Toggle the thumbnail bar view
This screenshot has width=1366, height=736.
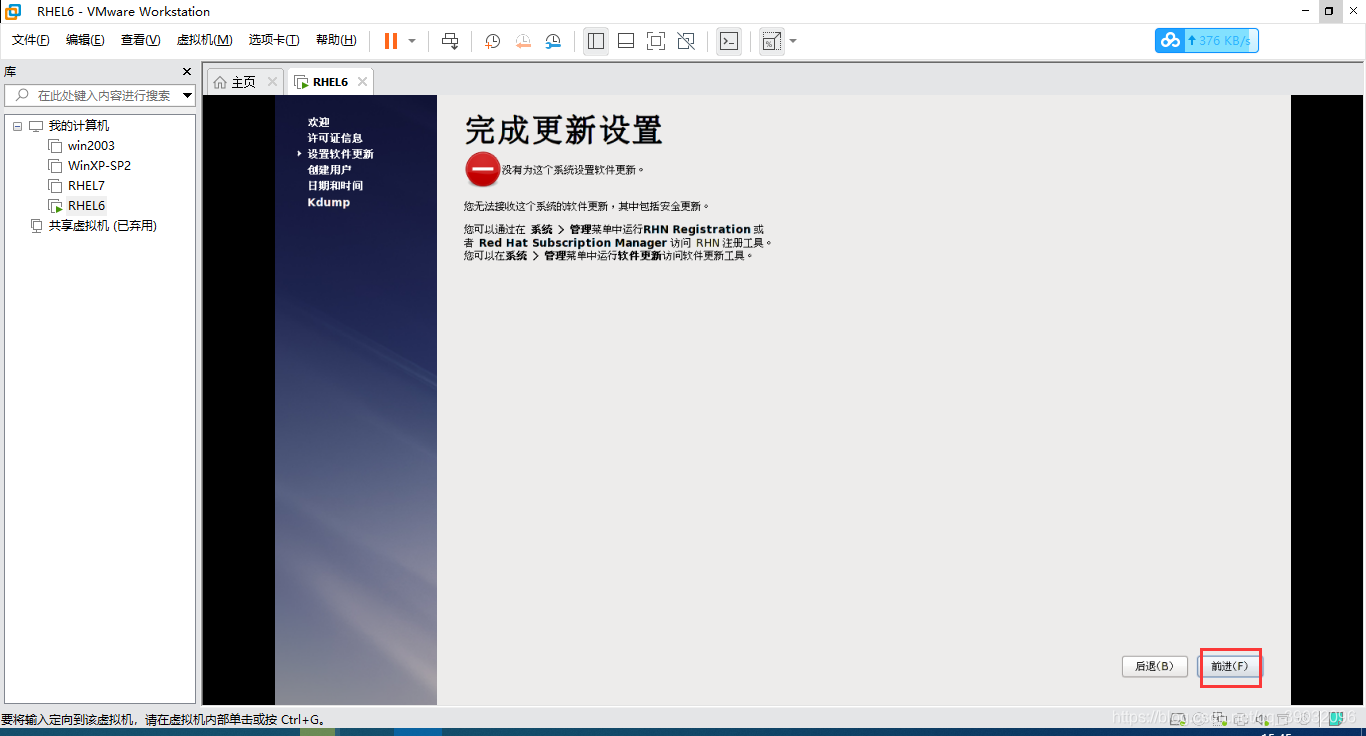626,41
